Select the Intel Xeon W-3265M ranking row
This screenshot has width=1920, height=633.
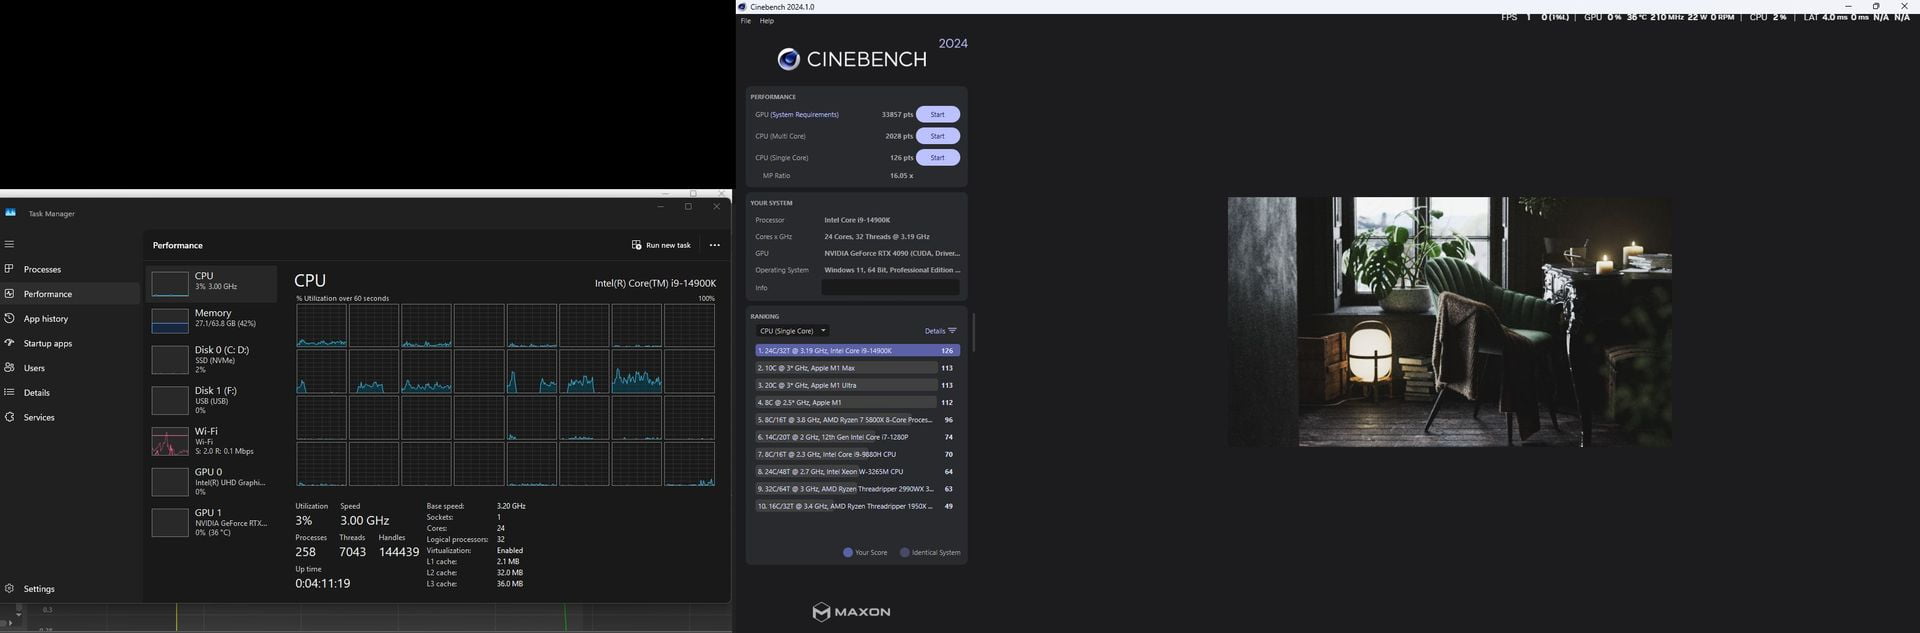[857, 471]
